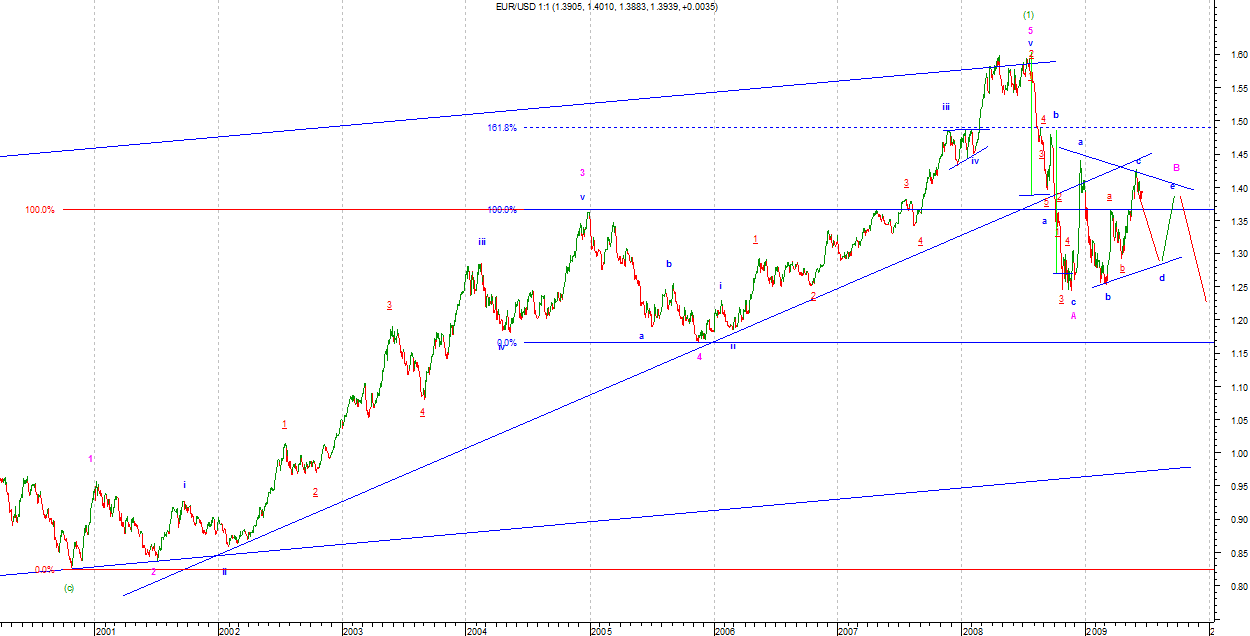
Task: Click the red 100.0% label at left edge
Action: click(x=40, y=210)
